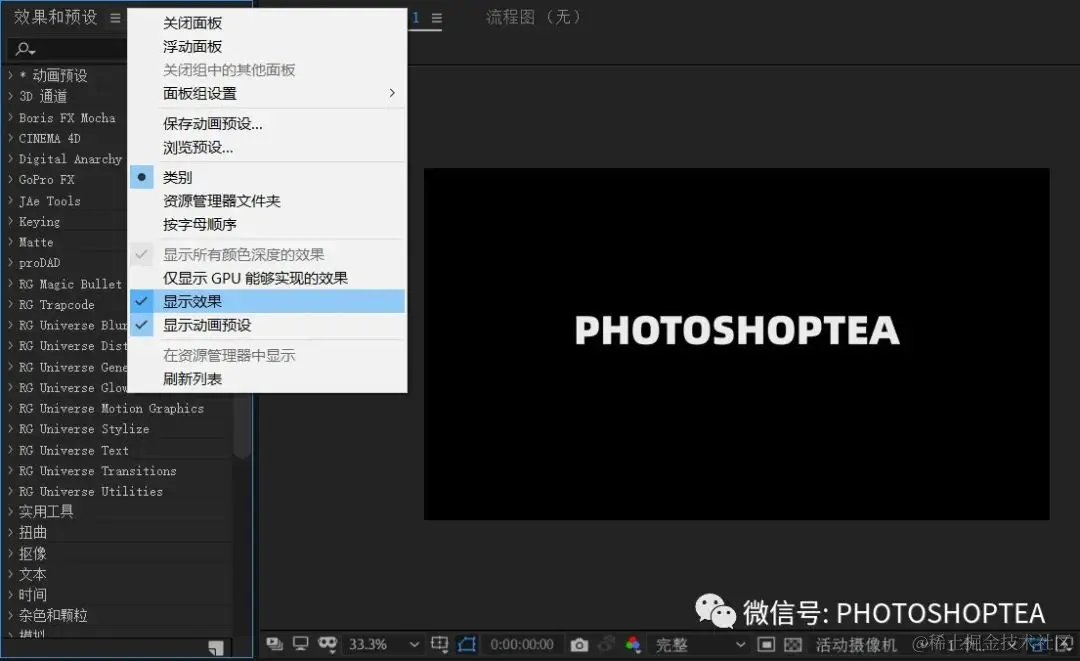Open the 33.3% magnification dropdown
1080x661 pixels.
tap(383, 644)
